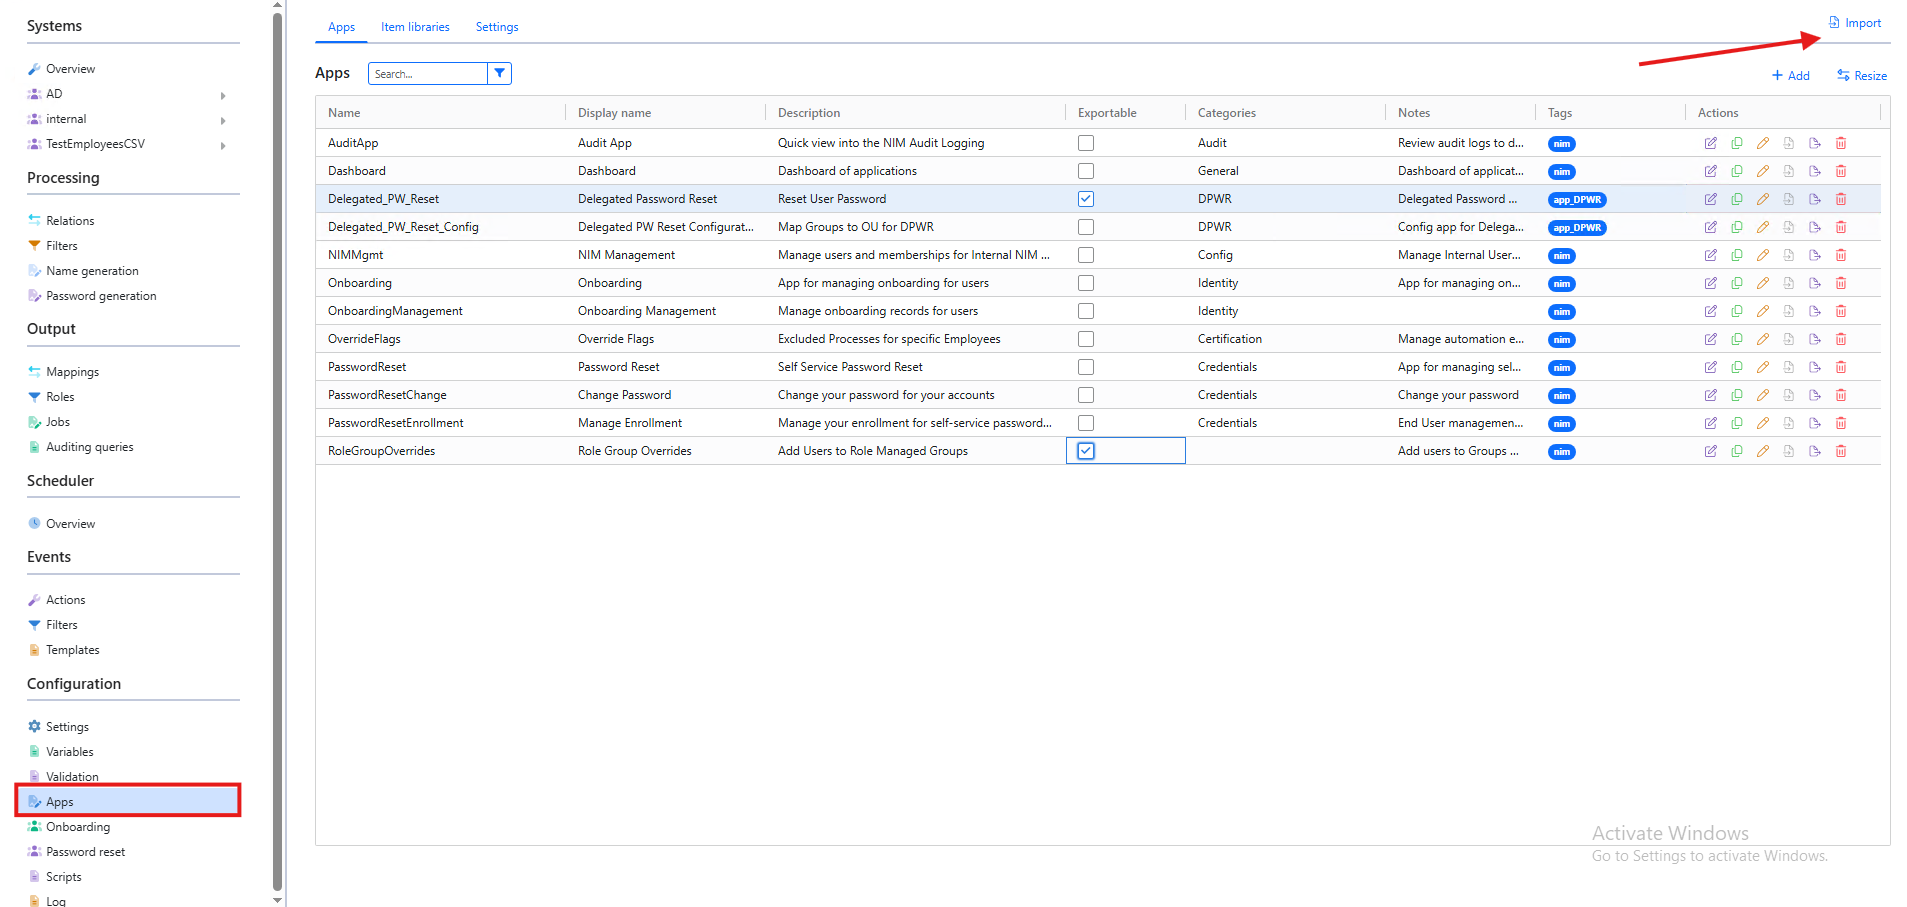
Task: Click the nim tag in AuditApp row
Action: tap(1561, 144)
